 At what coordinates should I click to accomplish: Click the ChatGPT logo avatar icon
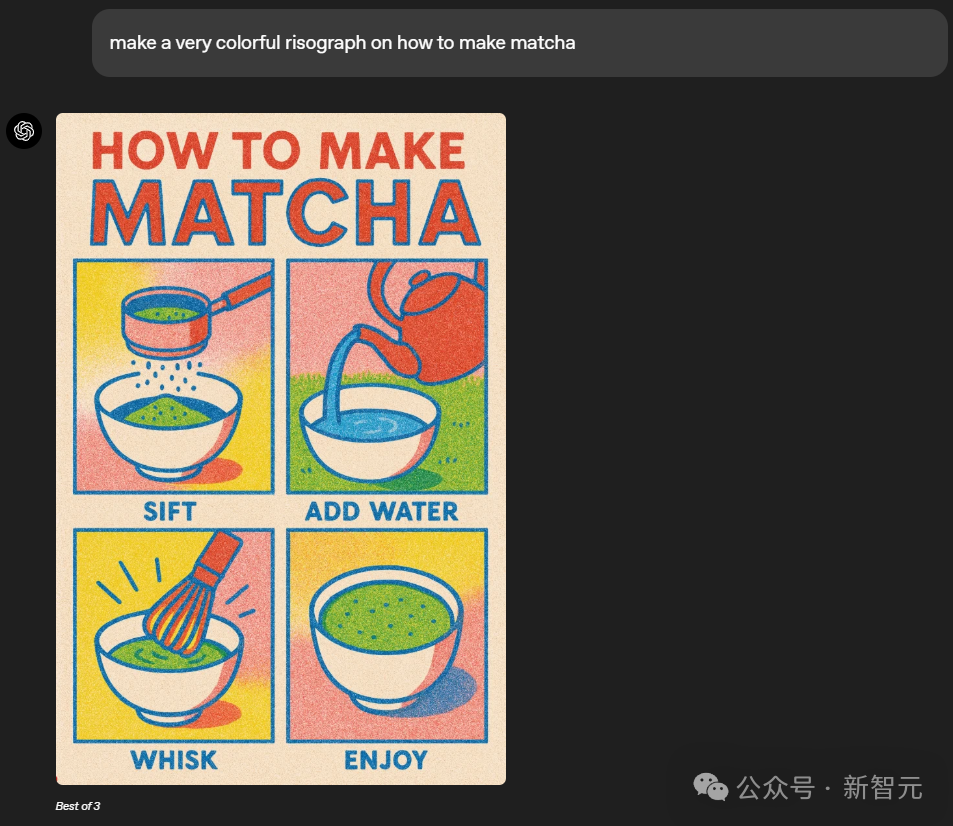tap(24, 131)
